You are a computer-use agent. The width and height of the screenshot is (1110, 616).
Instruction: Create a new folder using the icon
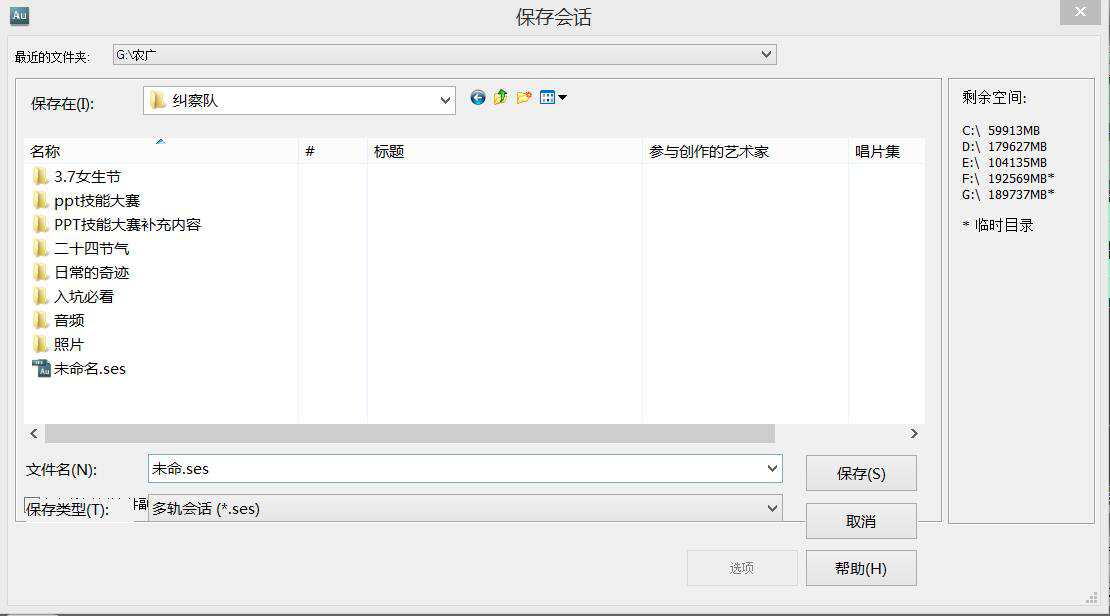tap(523, 97)
